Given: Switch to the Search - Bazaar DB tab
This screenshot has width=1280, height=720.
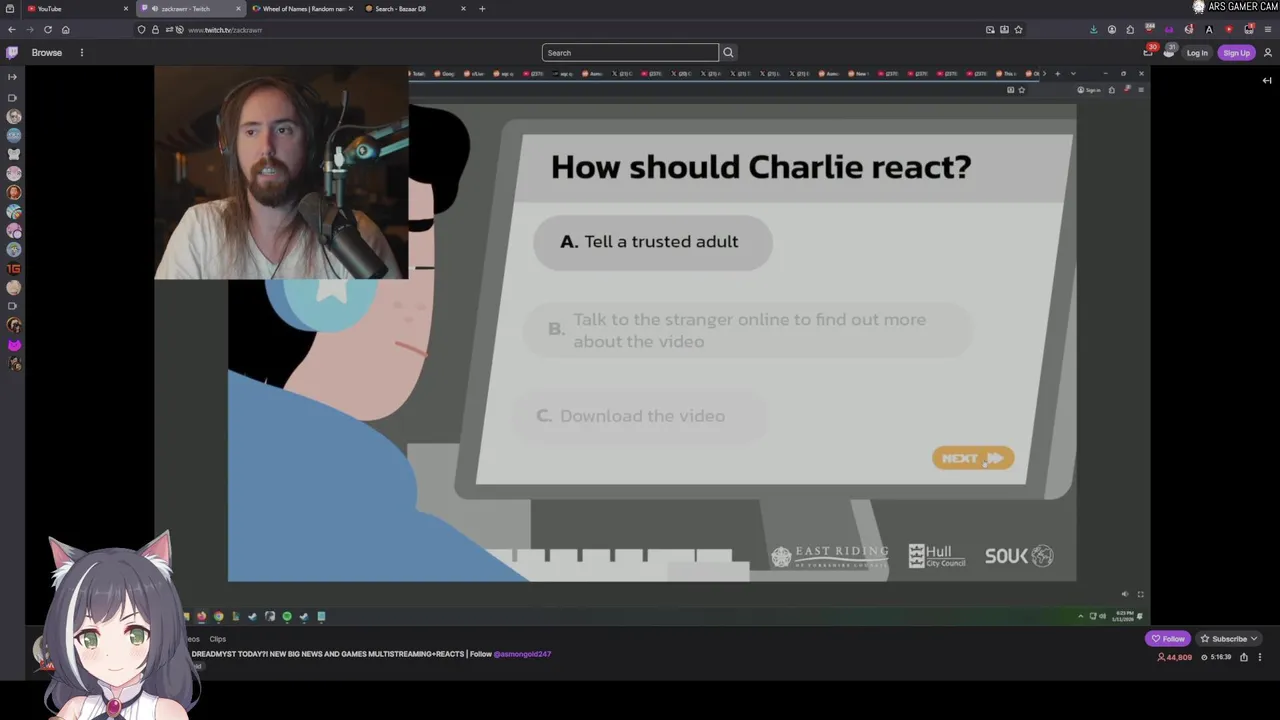Looking at the screenshot, I should (414, 9).
